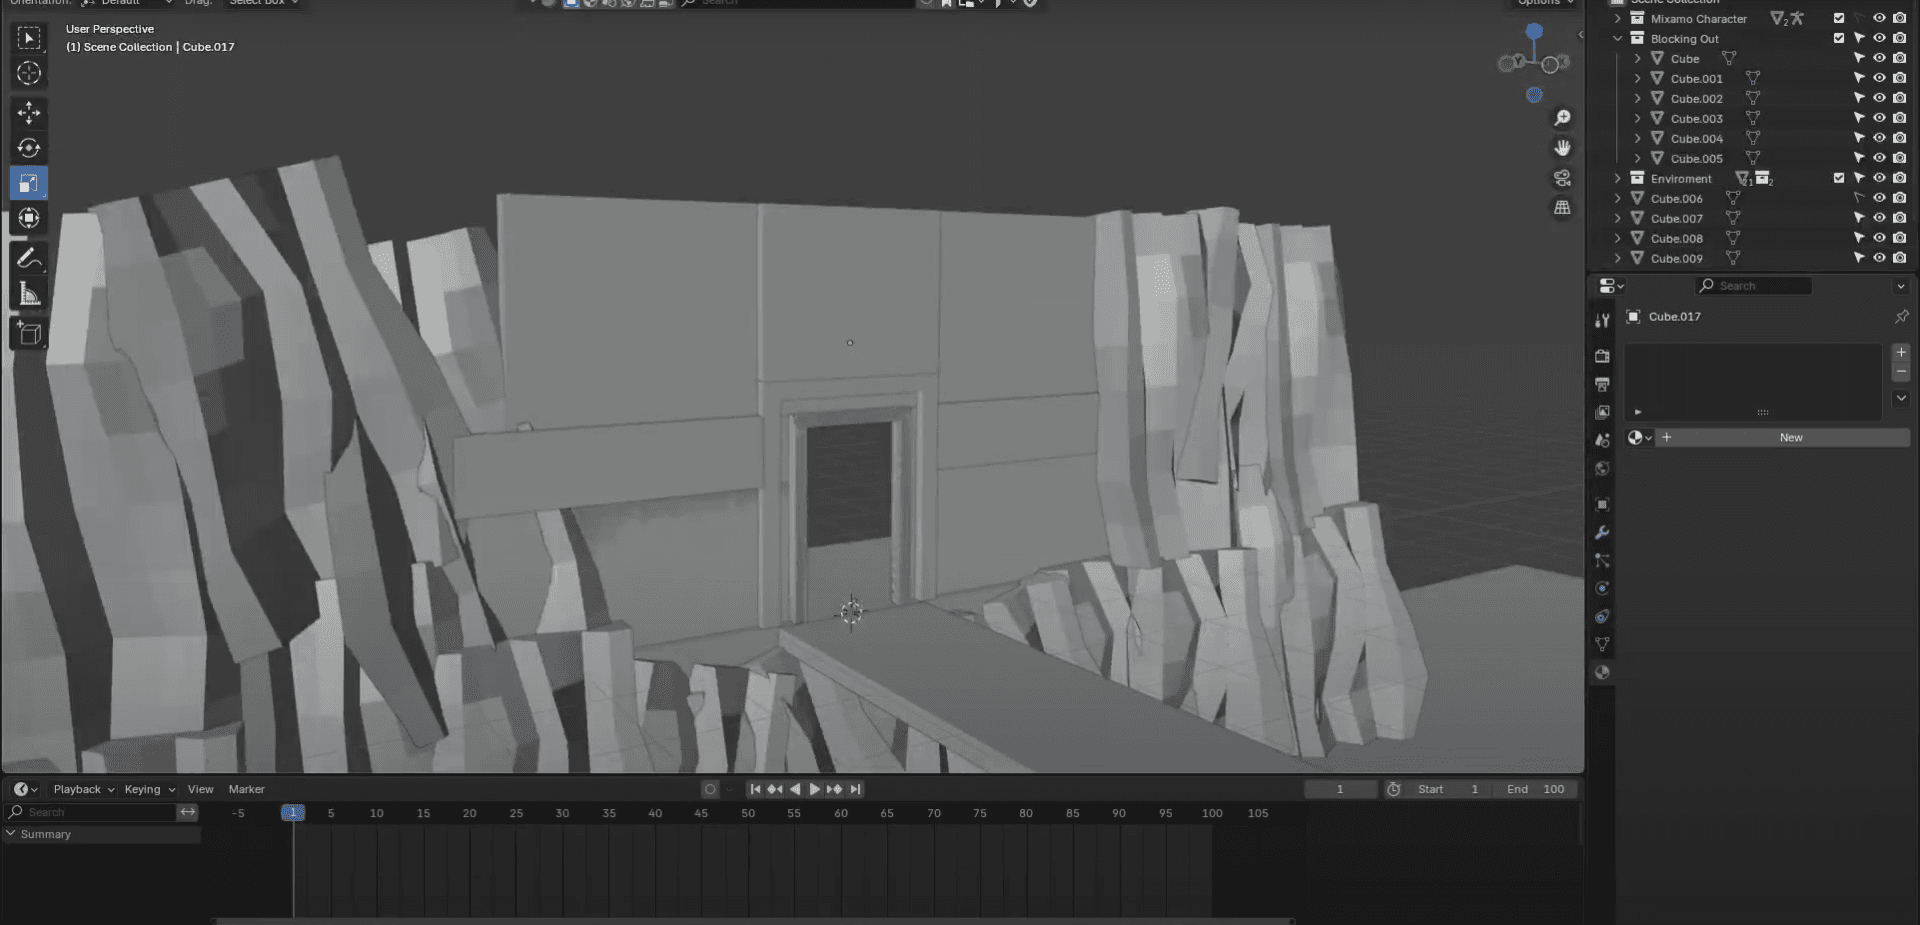1920x925 pixels.
Task: Open the Scene properties tab
Action: (1602, 440)
